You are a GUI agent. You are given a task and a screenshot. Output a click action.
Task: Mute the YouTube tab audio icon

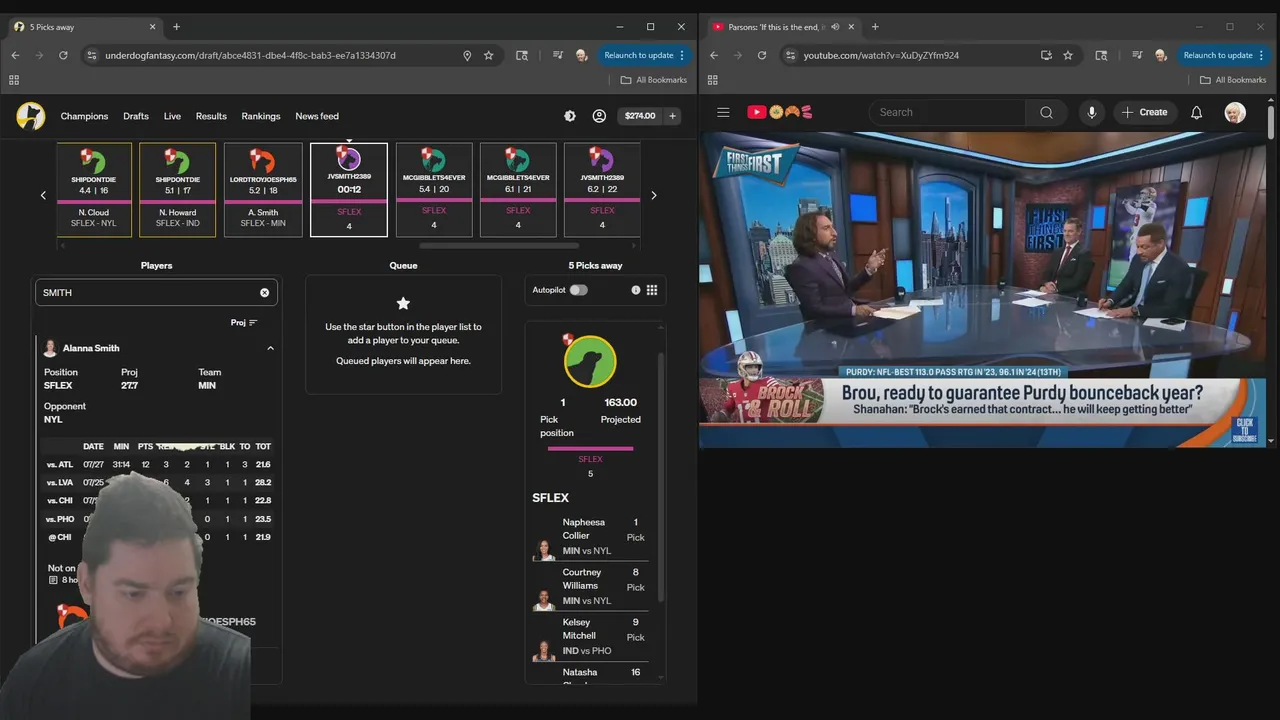click(835, 27)
